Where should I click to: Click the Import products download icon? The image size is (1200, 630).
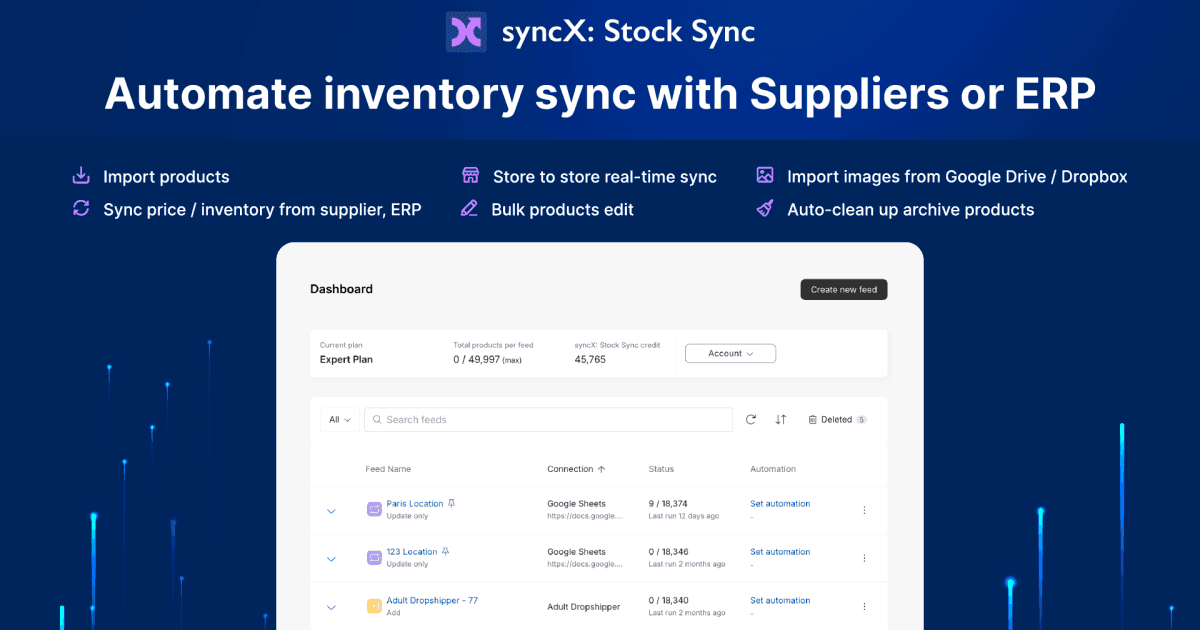(81, 176)
